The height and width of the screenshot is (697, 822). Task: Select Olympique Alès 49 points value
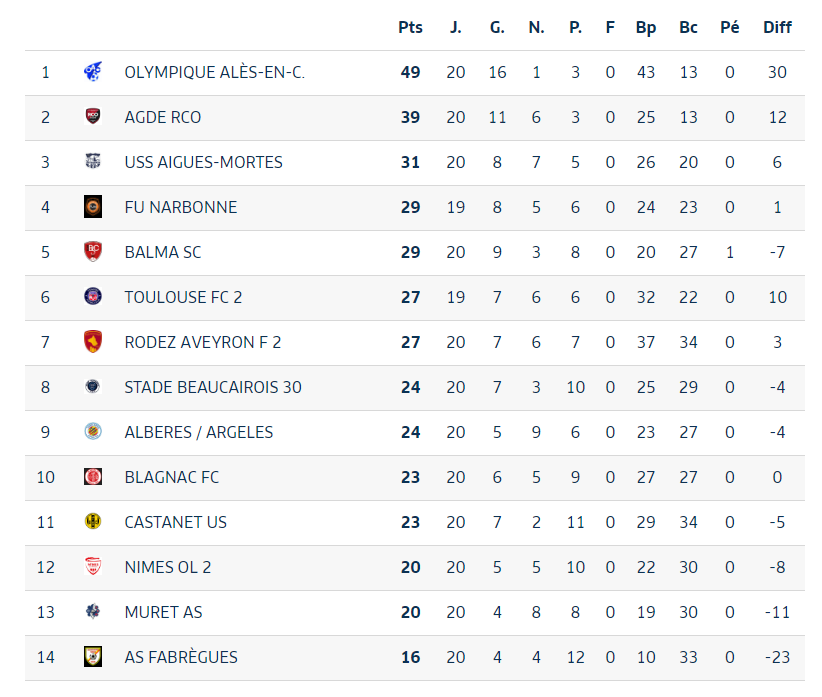[410, 72]
